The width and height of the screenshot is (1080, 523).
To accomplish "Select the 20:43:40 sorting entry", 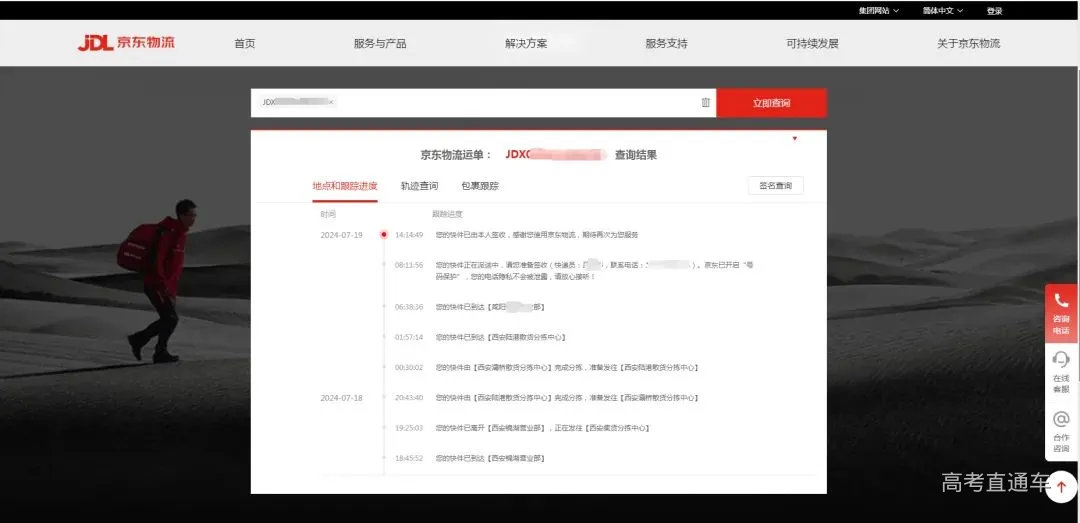I will tap(567, 398).
